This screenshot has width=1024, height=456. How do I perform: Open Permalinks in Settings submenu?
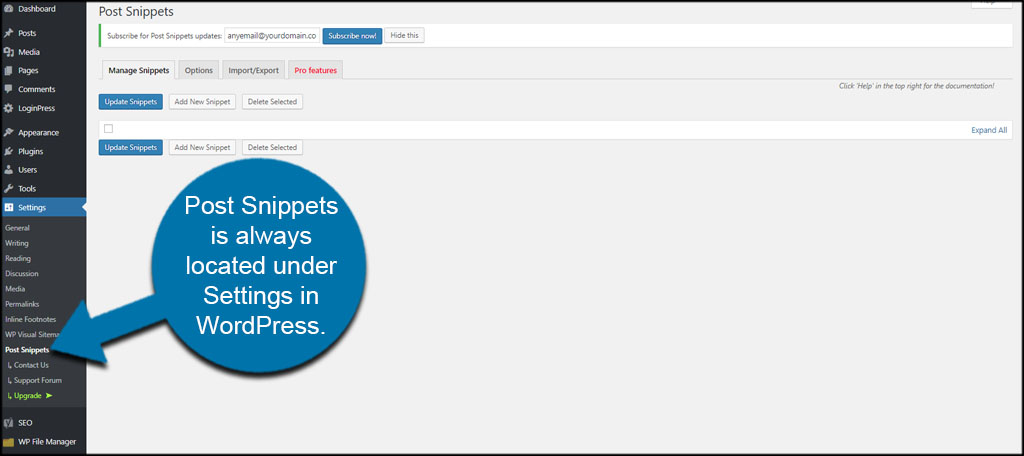click(x=23, y=303)
